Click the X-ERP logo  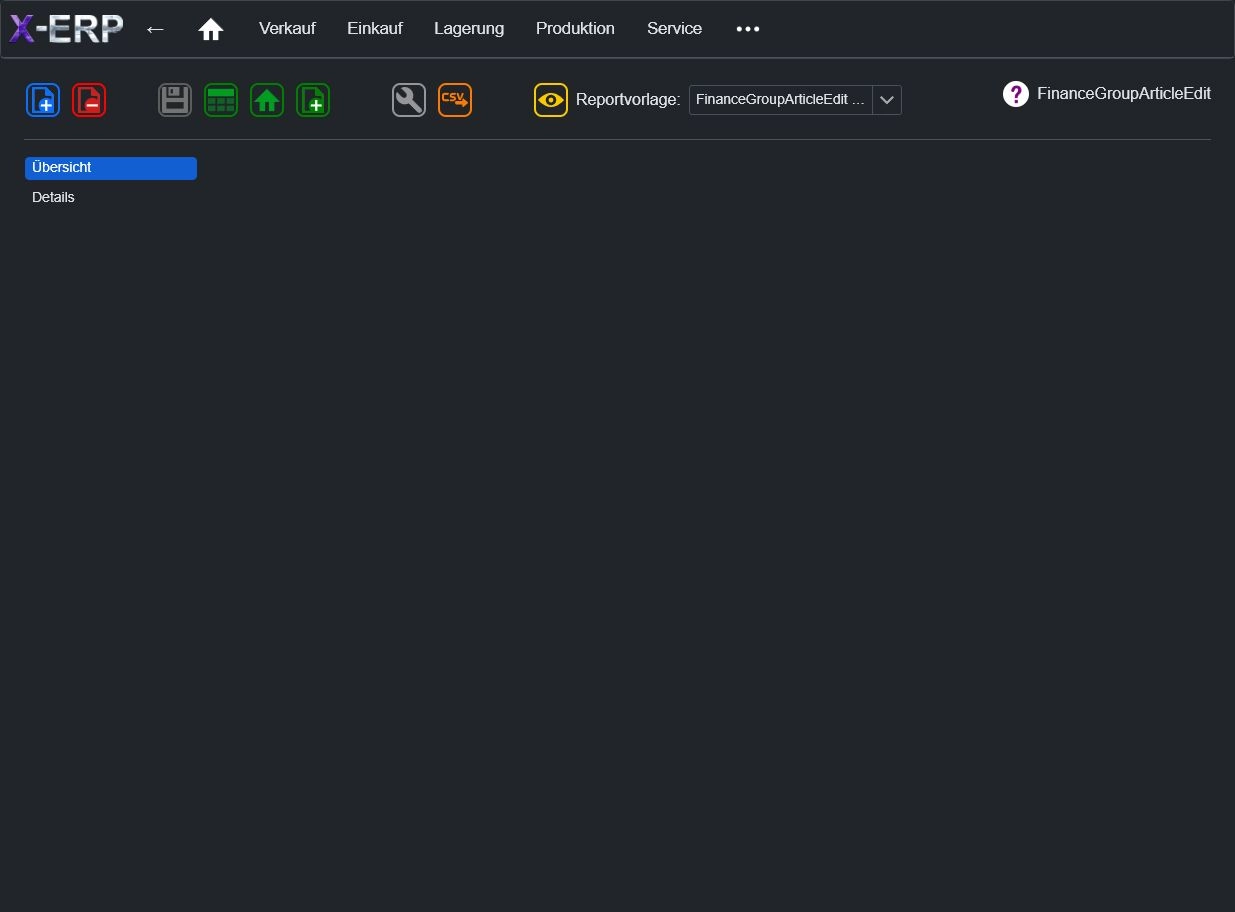66,29
